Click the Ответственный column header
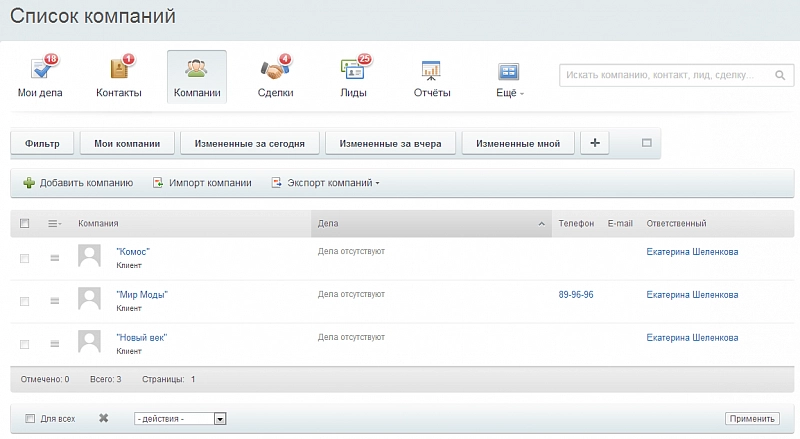800x439 pixels. pos(676,224)
